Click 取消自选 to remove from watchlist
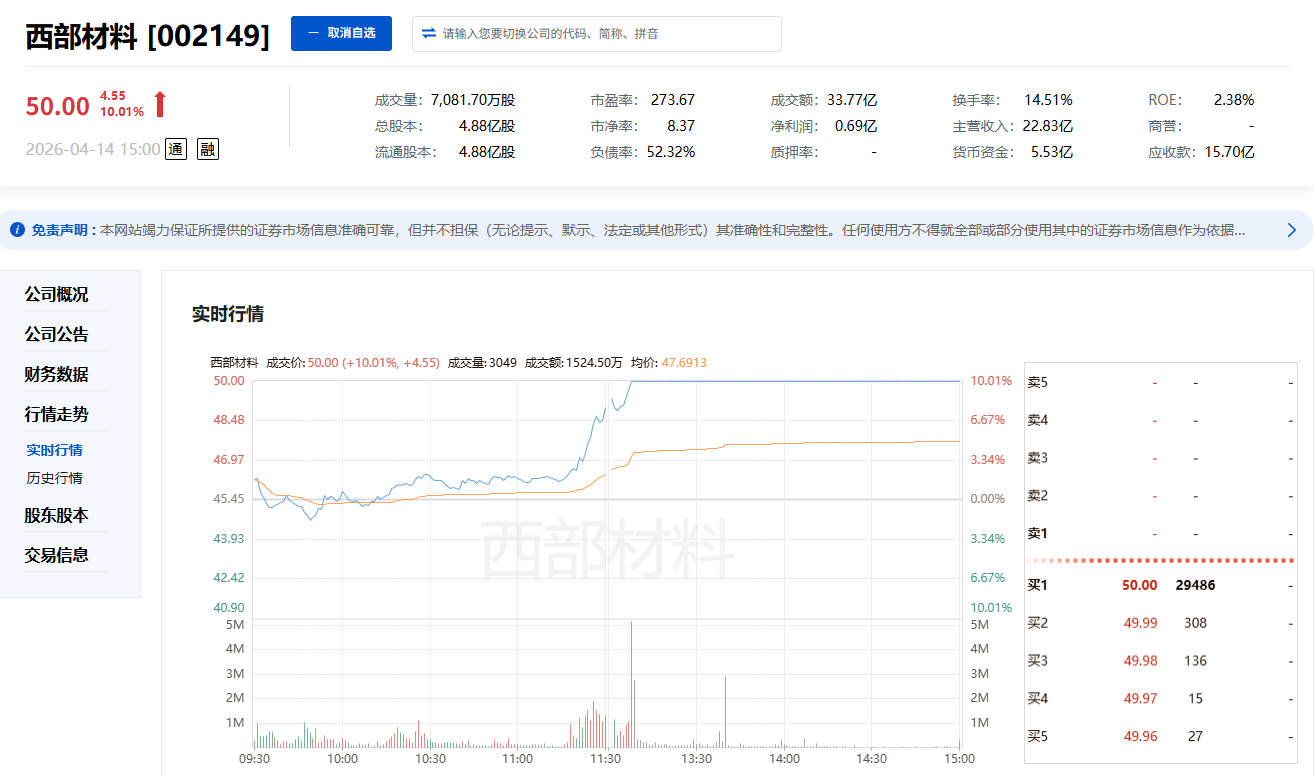Screen dimensions: 1314x775 tap(341, 33)
